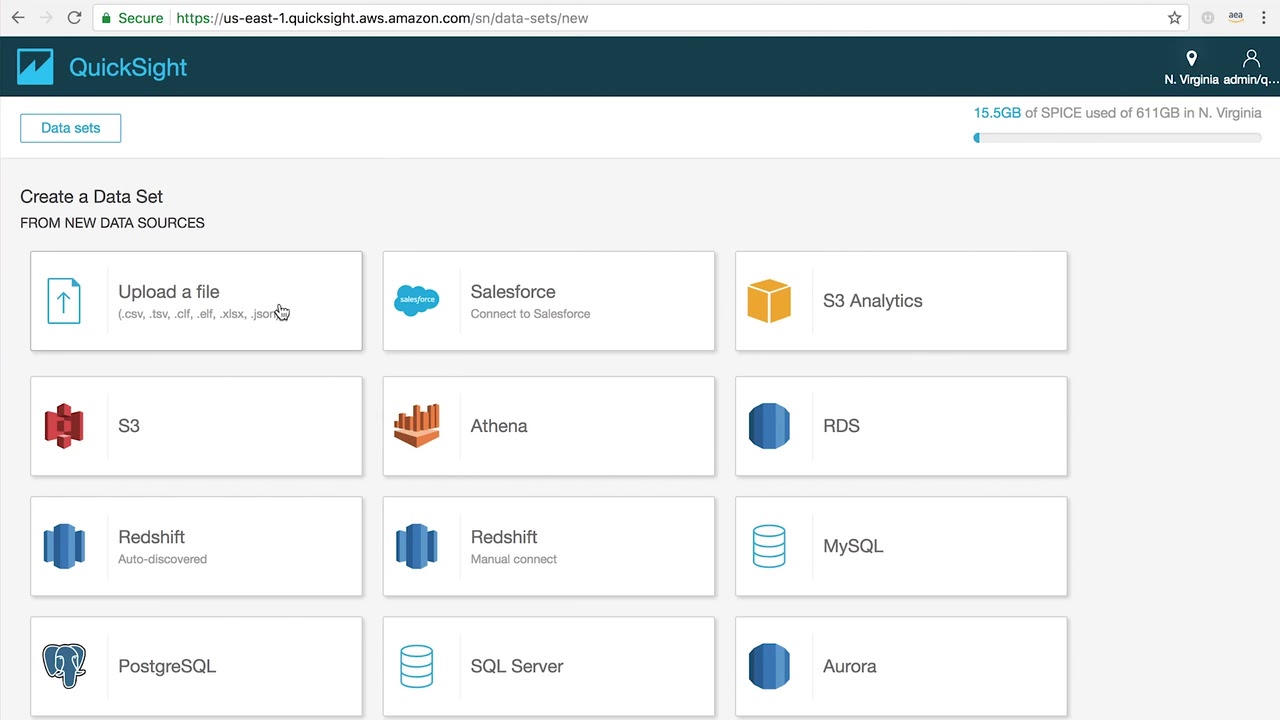Choose the orange Athena icon
Viewport: 1280px width, 720px height.
pyautogui.click(x=416, y=426)
